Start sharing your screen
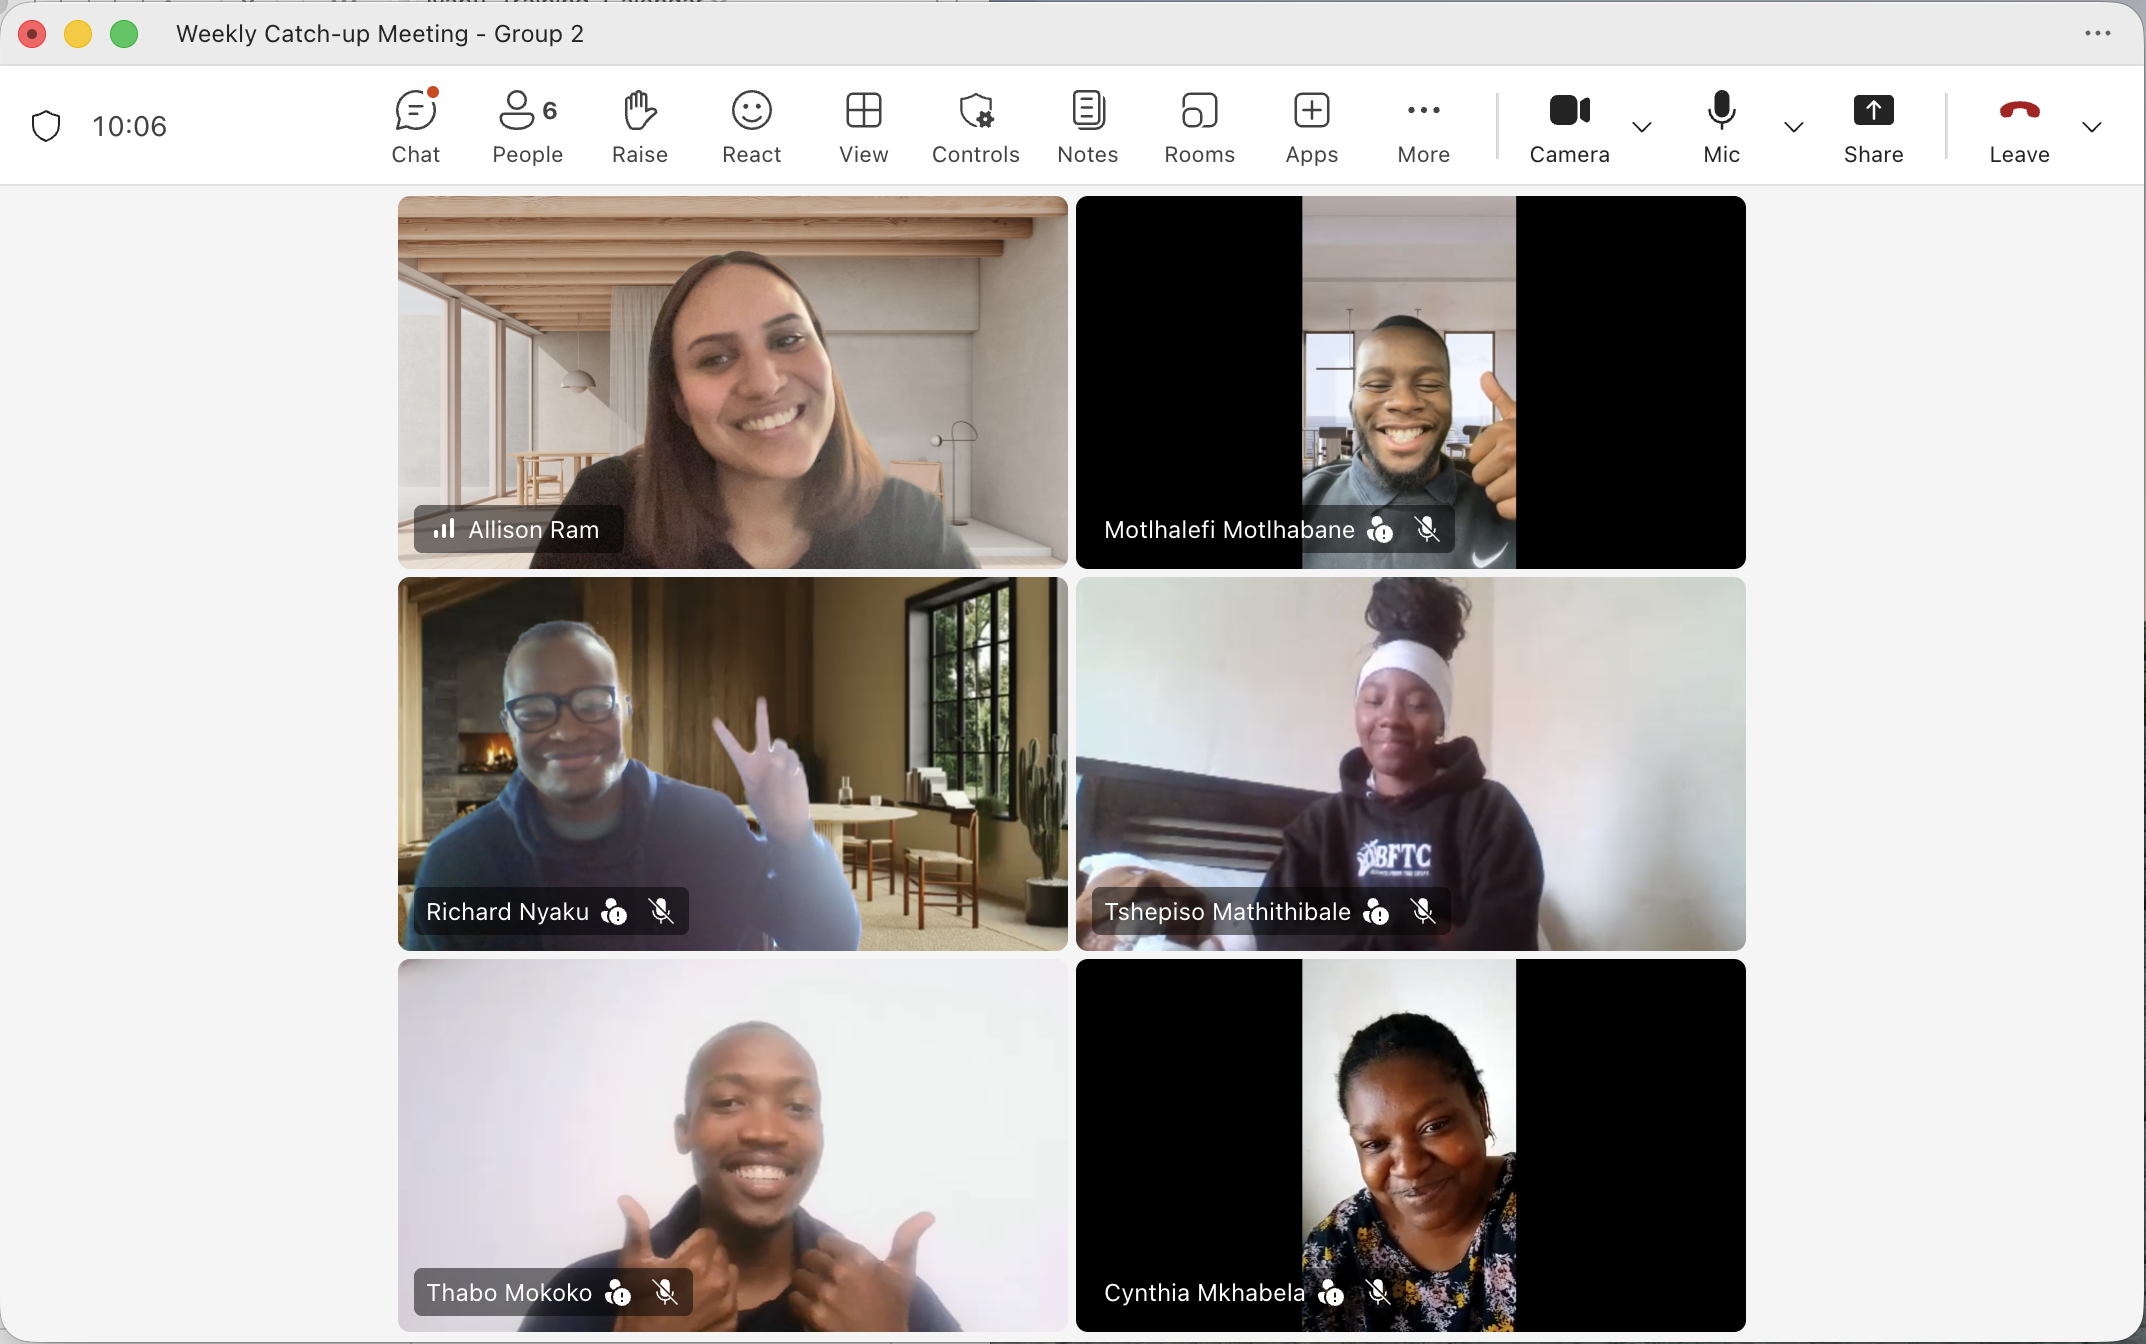Image resolution: width=2146 pixels, height=1344 pixels. click(1873, 125)
